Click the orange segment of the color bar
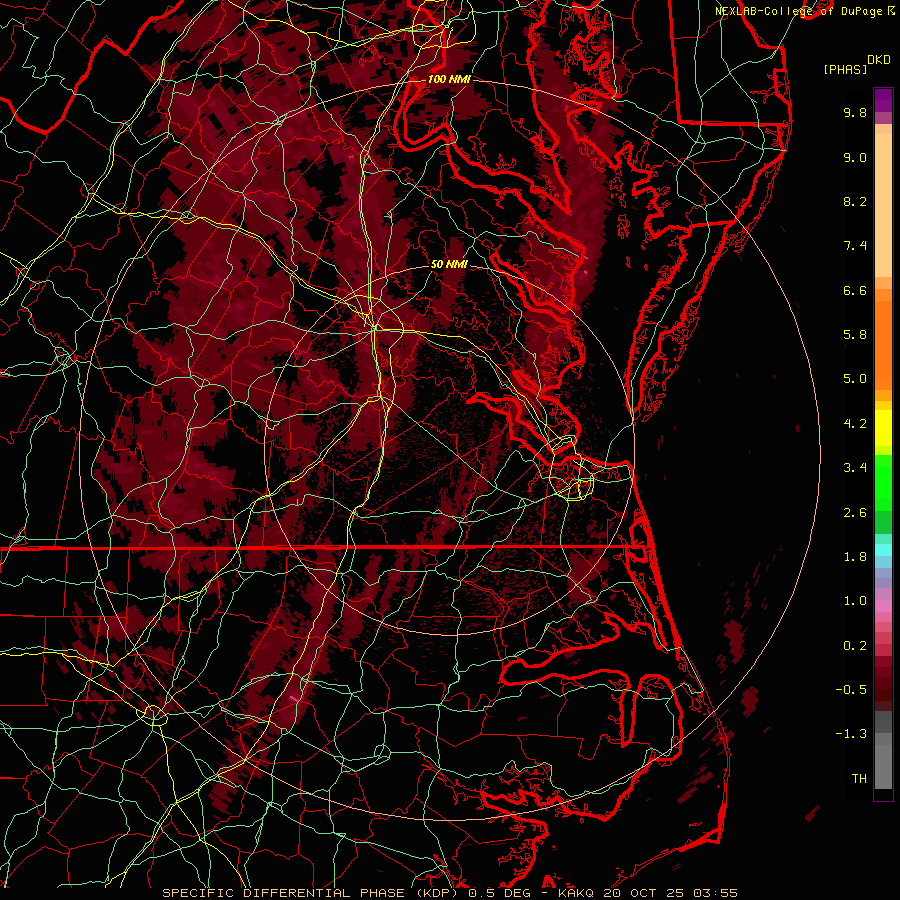Screen dimensions: 900x900 (883, 339)
